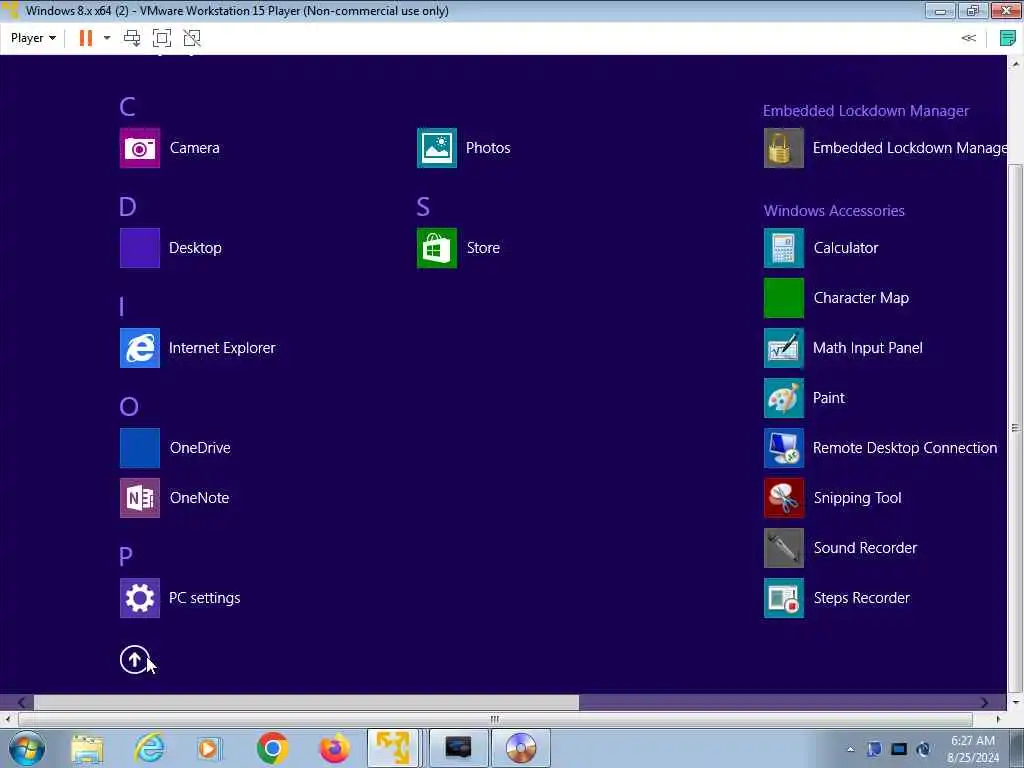Launch Paint palette icon

click(x=784, y=398)
